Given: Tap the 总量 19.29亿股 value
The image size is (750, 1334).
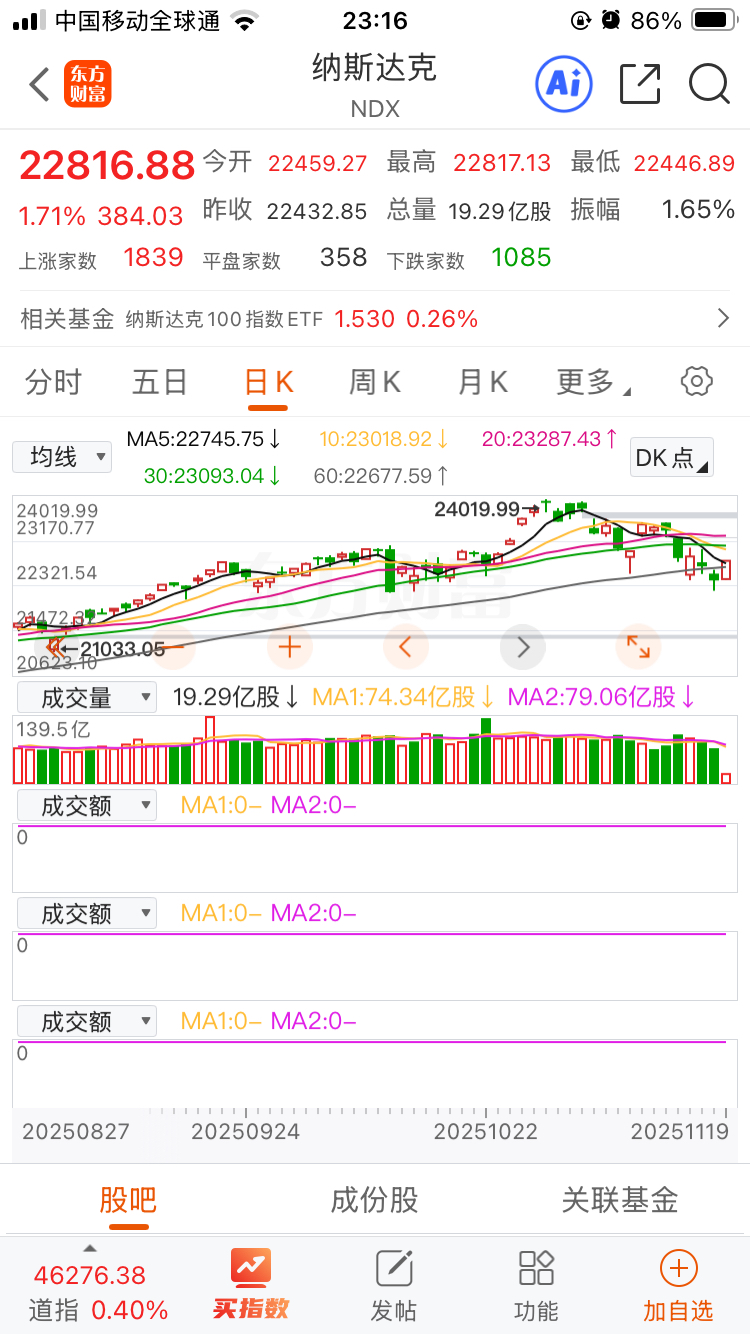Looking at the screenshot, I should [499, 211].
